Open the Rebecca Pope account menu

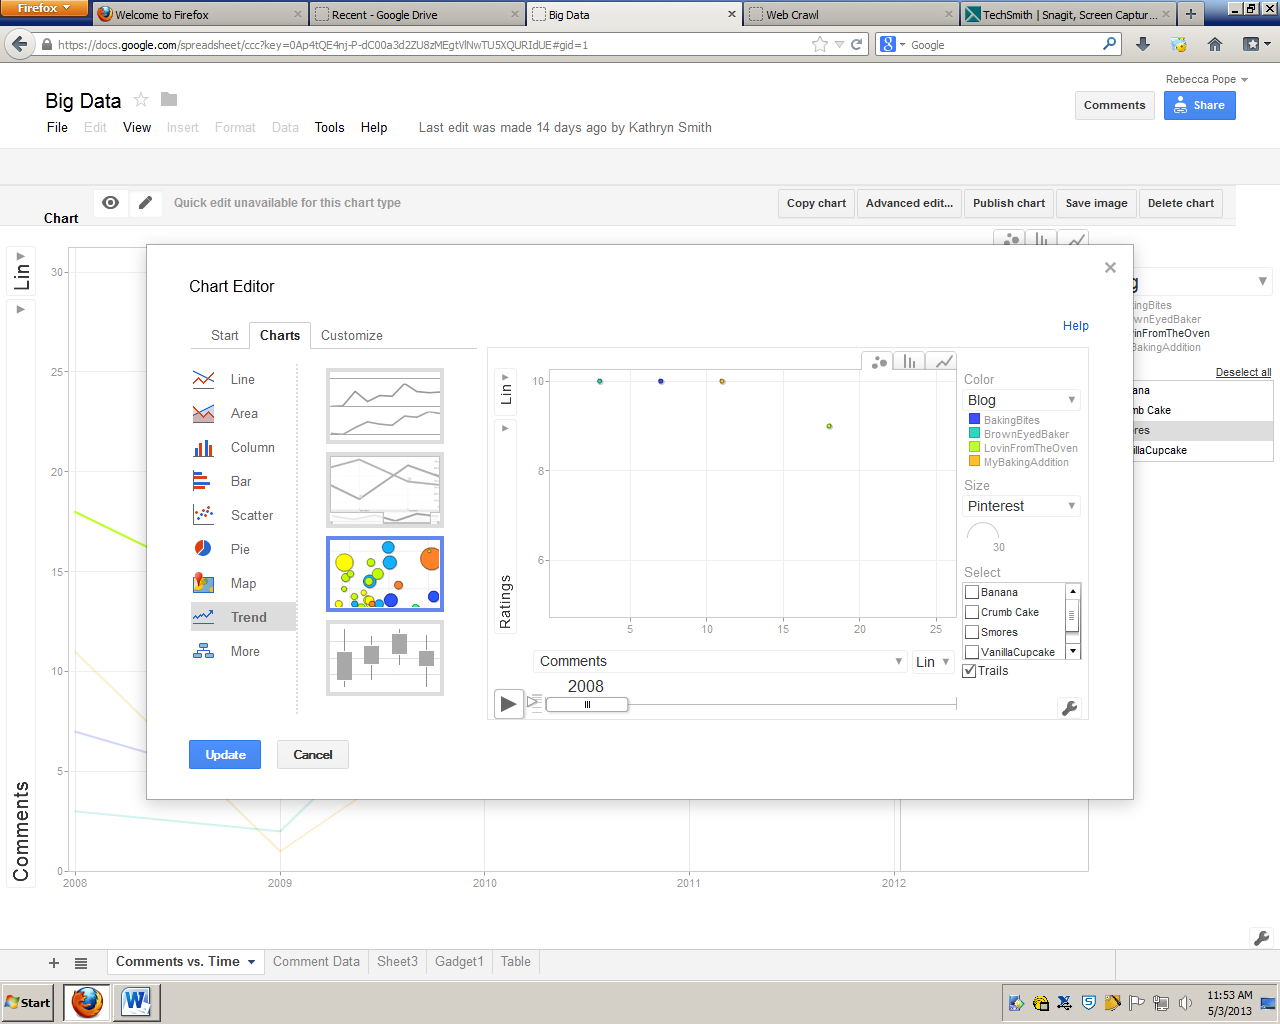coord(1207,79)
